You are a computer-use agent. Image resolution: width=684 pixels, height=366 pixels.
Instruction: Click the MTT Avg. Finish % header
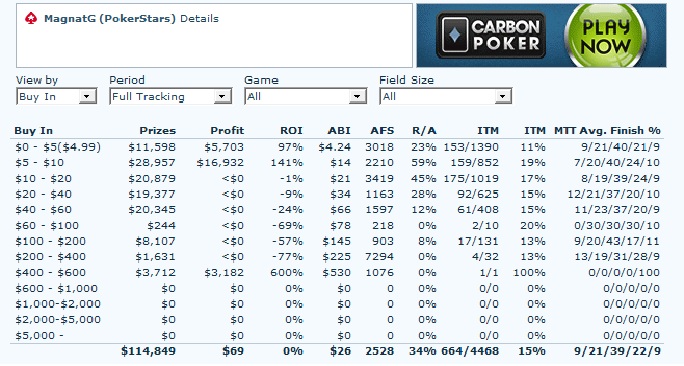(x=607, y=130)
